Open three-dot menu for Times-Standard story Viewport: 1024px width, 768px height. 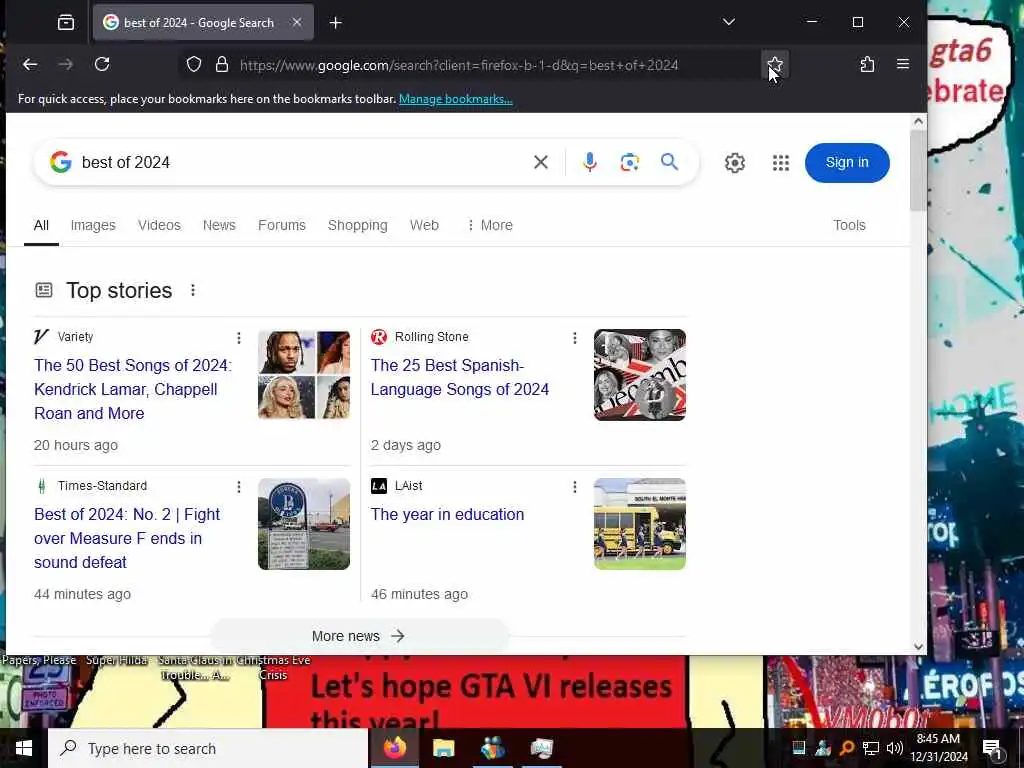click(x=239, y=487)
